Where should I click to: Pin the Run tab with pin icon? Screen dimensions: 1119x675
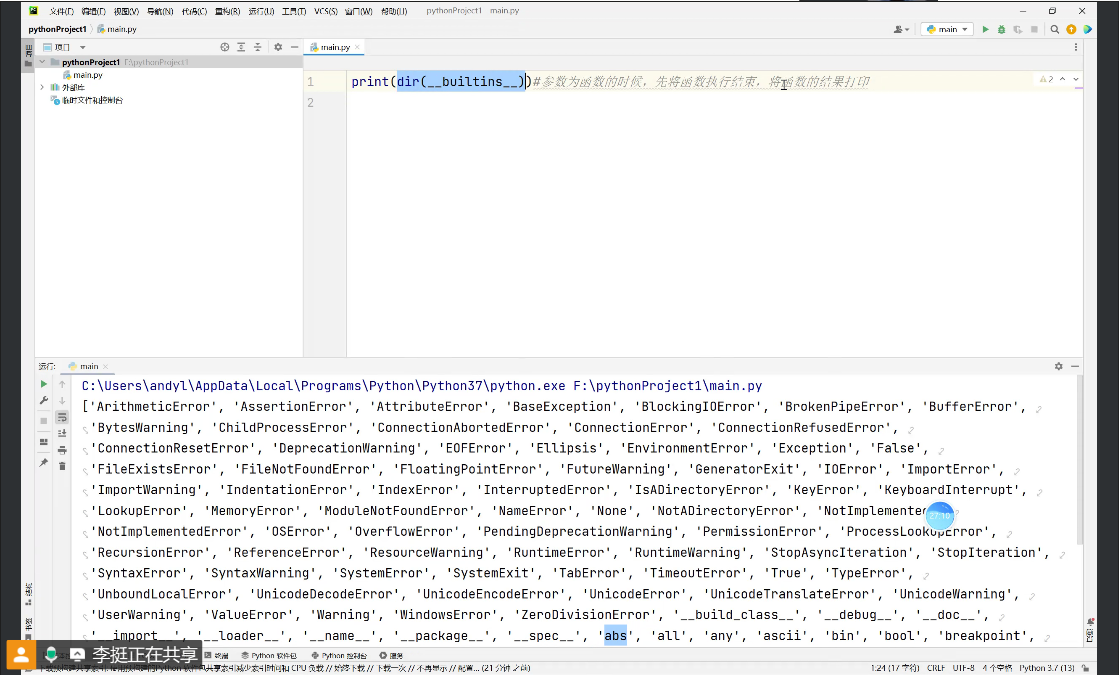coord(44,463)
